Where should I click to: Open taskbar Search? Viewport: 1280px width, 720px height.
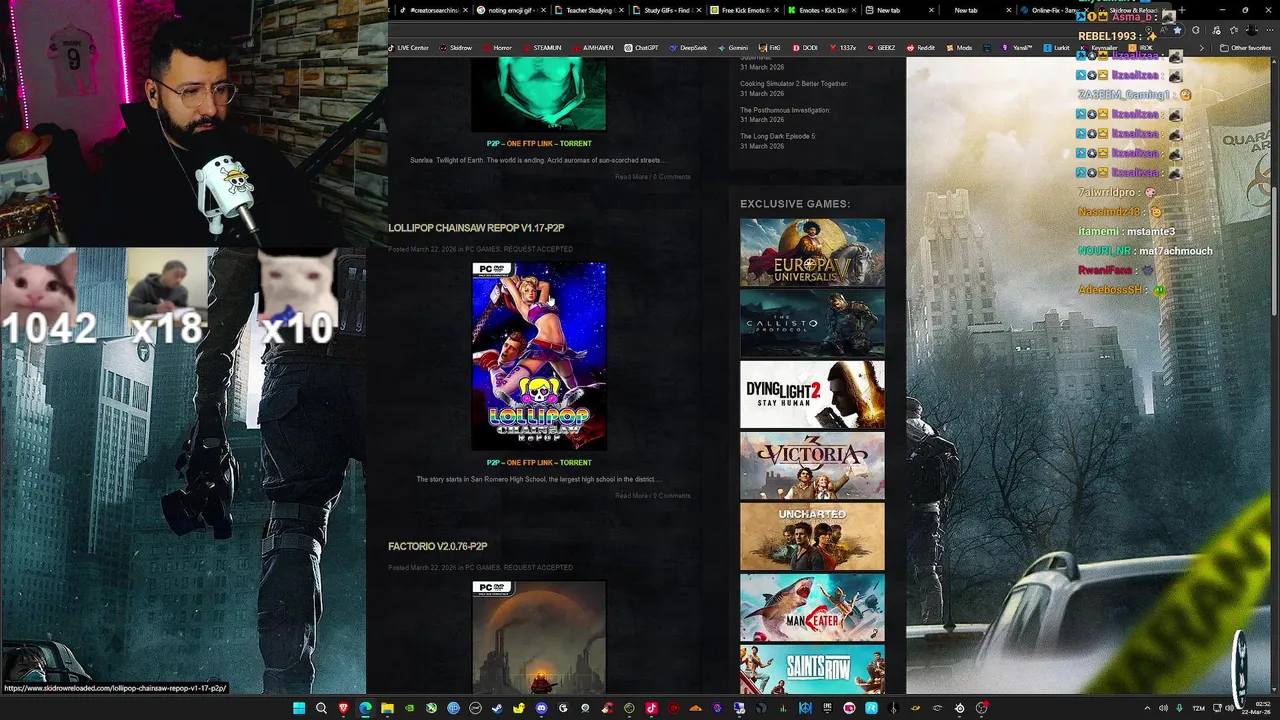coord(321,708)
